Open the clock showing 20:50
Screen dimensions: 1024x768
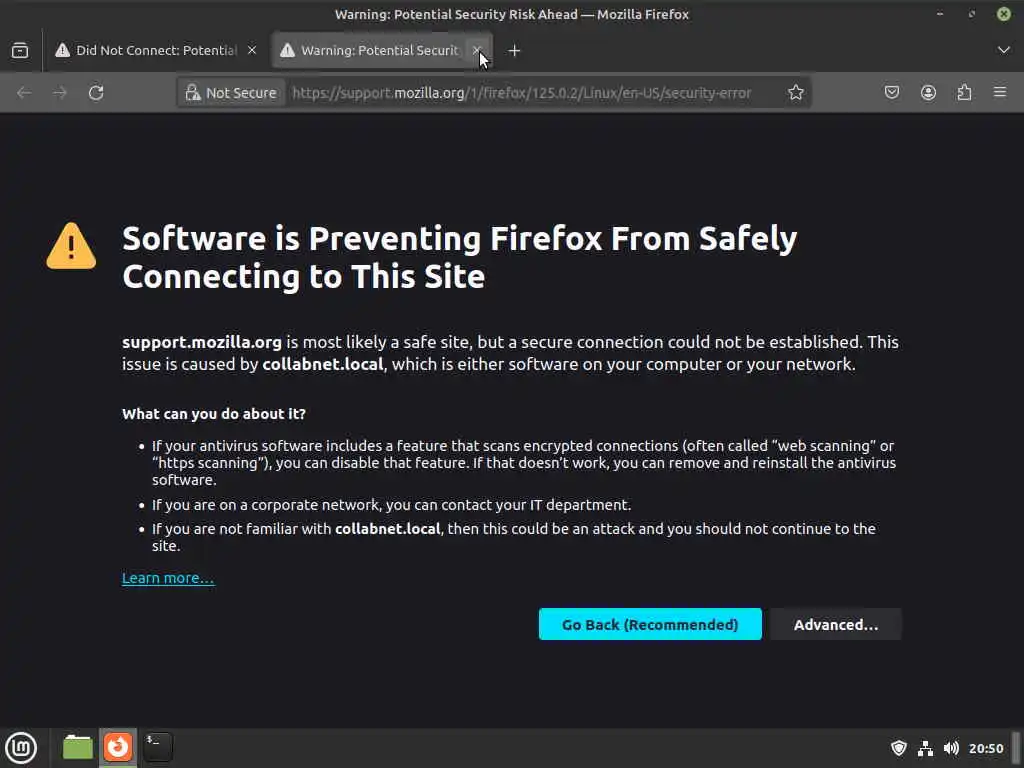(x=985, y=748)
